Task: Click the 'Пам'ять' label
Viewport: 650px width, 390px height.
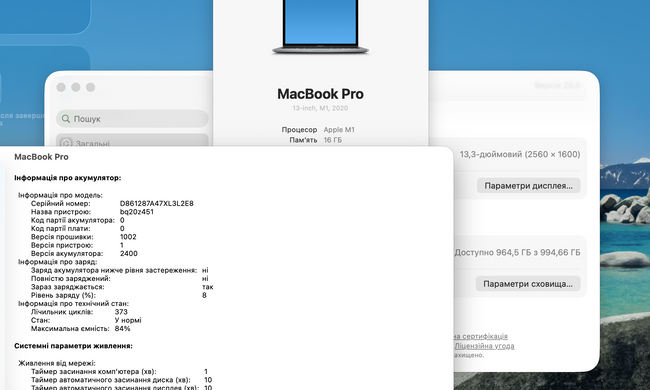Action: pos(303,140)
